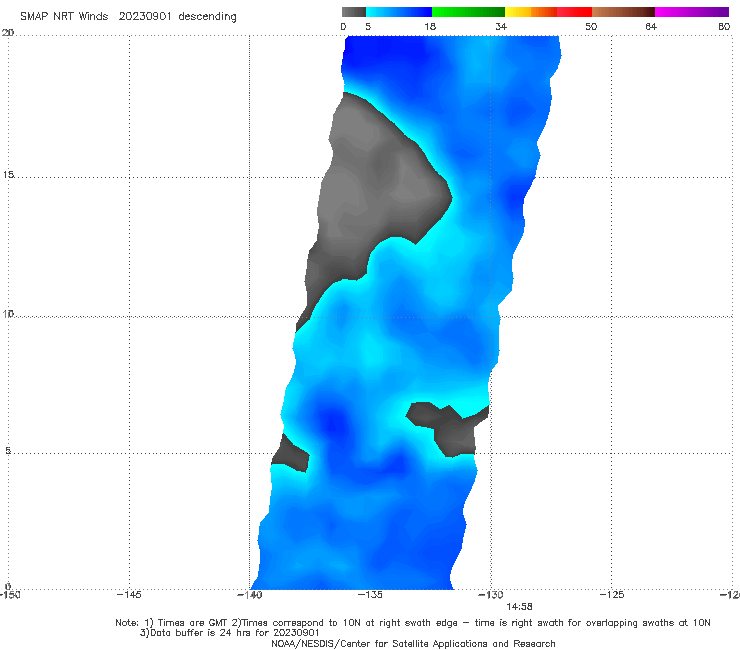The width and height of the screenshot is (740, 650).
Task: Click the blue segment of the color bar
Action: [399, 12]
